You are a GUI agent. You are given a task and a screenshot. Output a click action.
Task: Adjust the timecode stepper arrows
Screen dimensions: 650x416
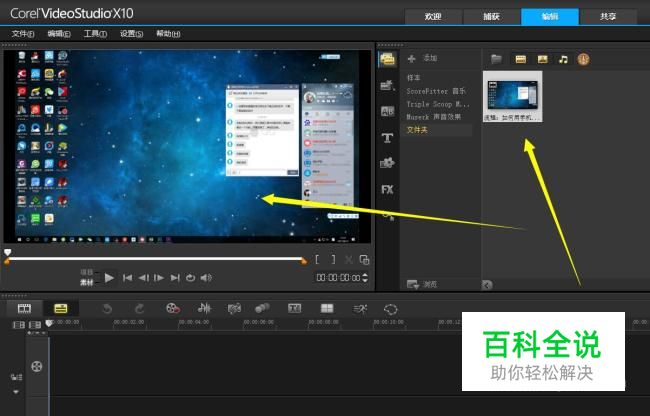tap(365, 278)
